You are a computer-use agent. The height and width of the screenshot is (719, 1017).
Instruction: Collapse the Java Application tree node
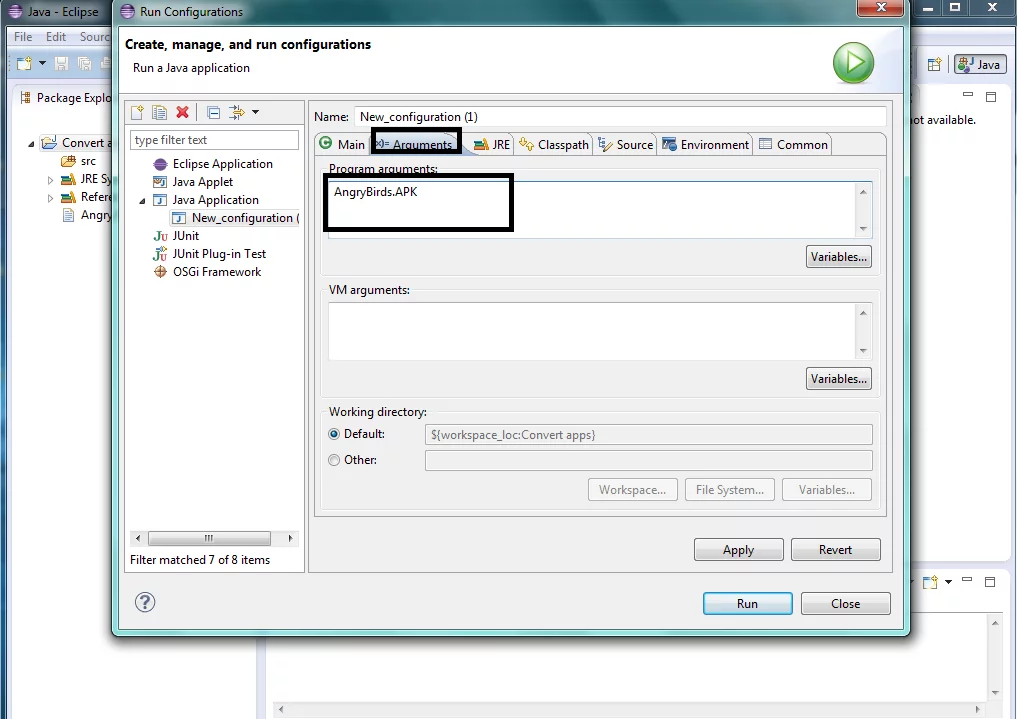142,200
